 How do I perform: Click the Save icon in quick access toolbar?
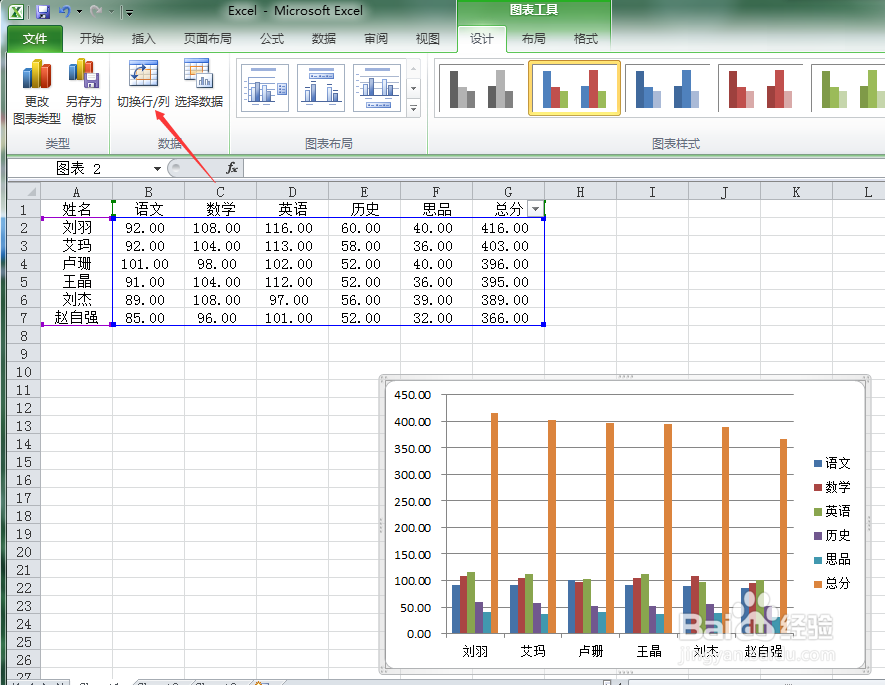(43, 11)
